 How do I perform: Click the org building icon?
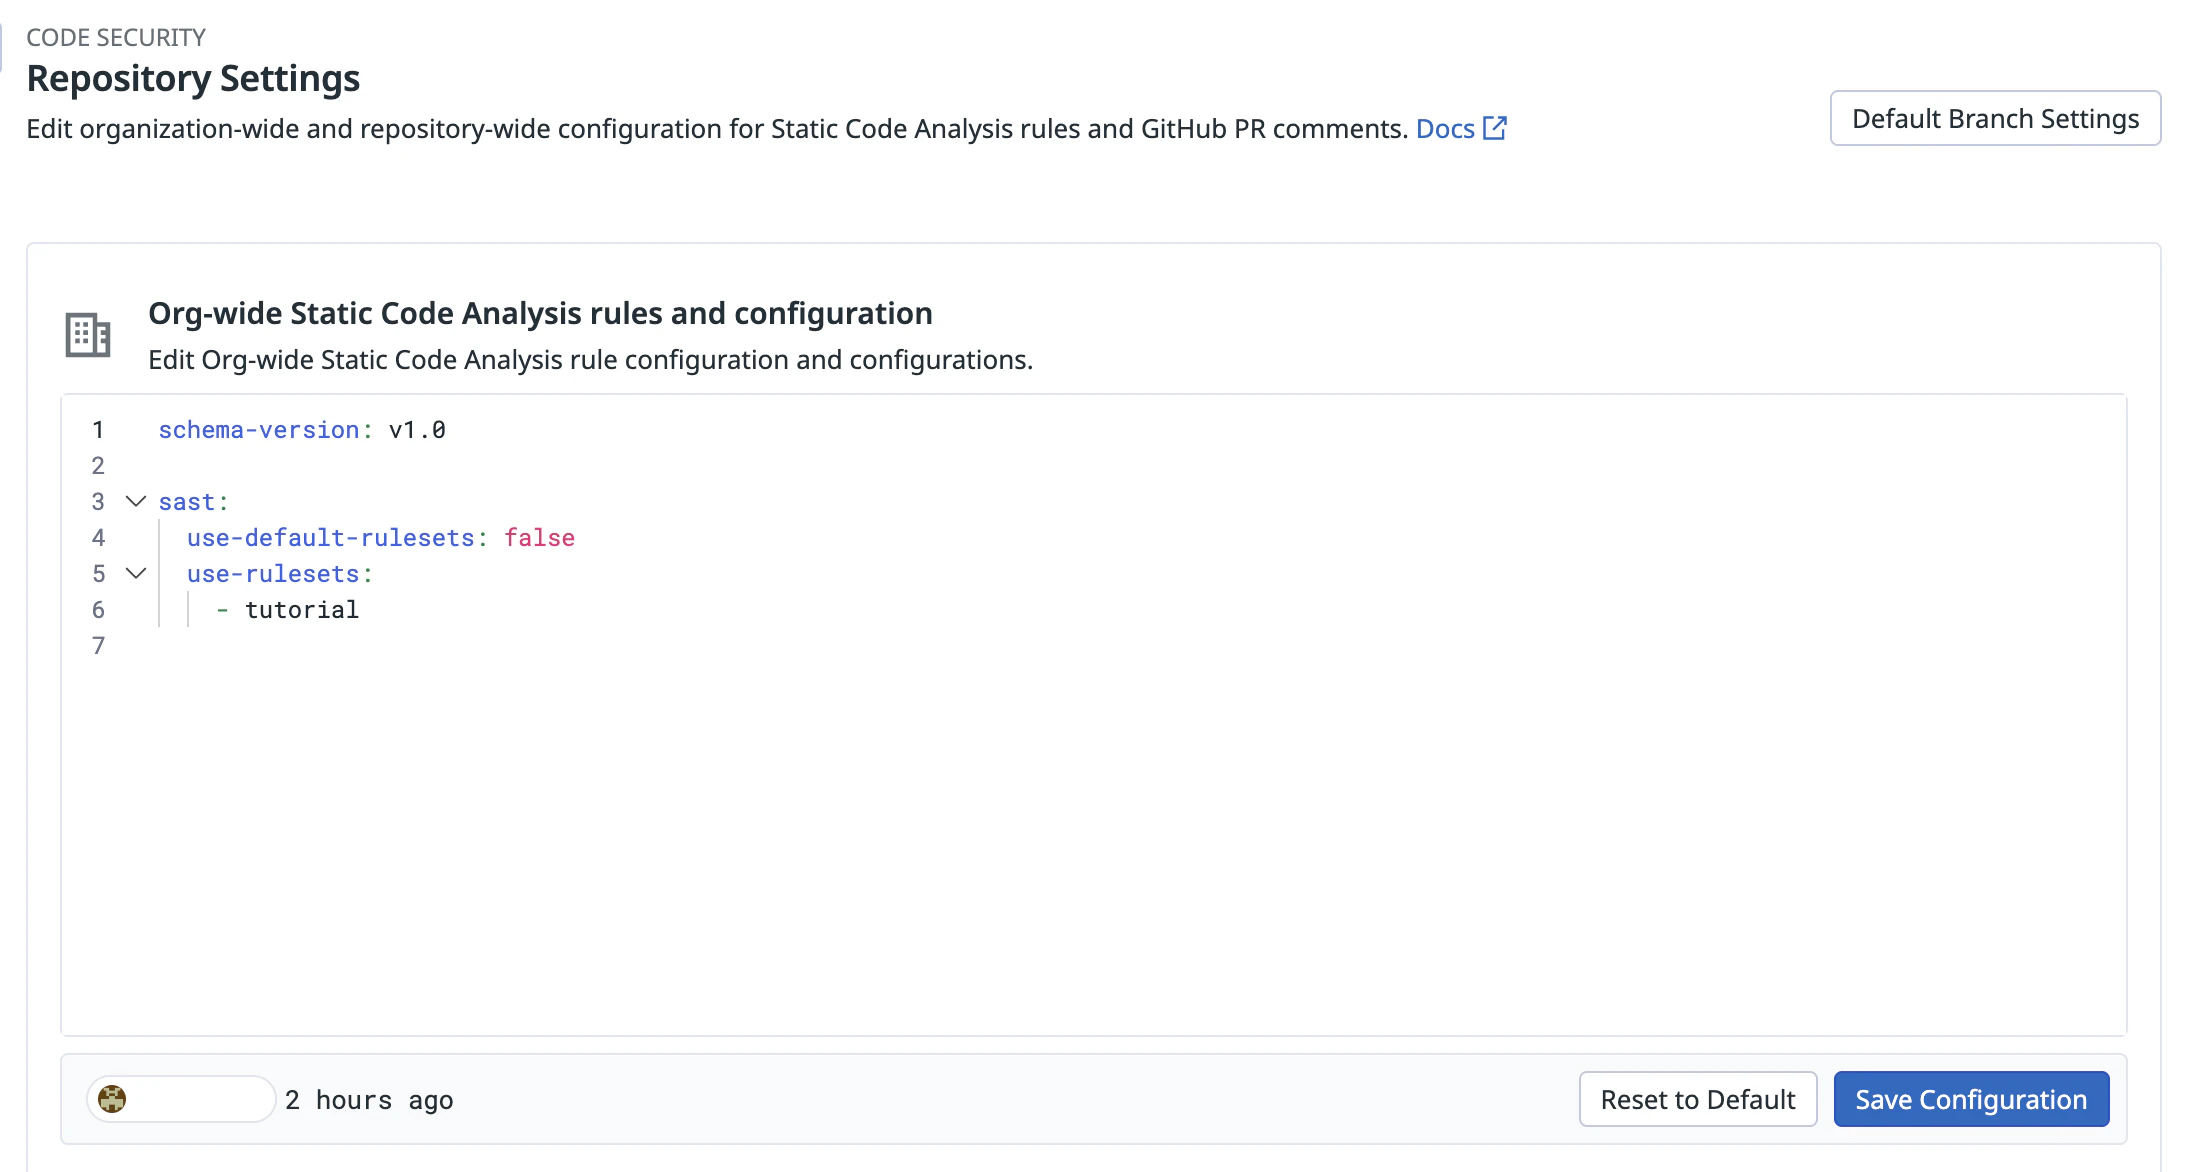(x=88, y=335)
